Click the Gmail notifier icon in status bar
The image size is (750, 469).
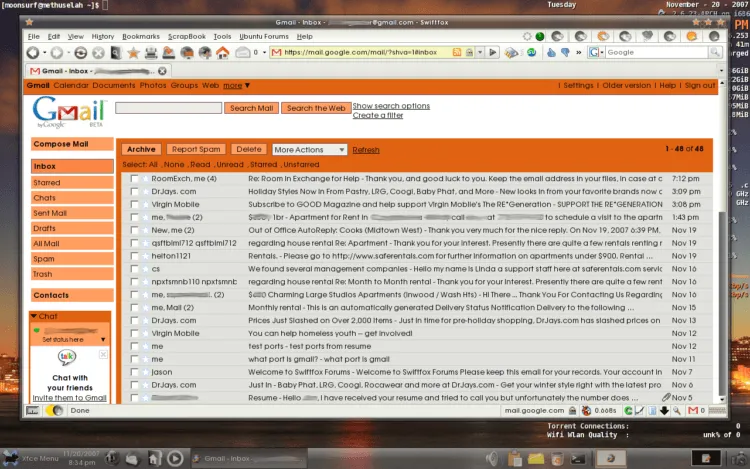point(693,410)
